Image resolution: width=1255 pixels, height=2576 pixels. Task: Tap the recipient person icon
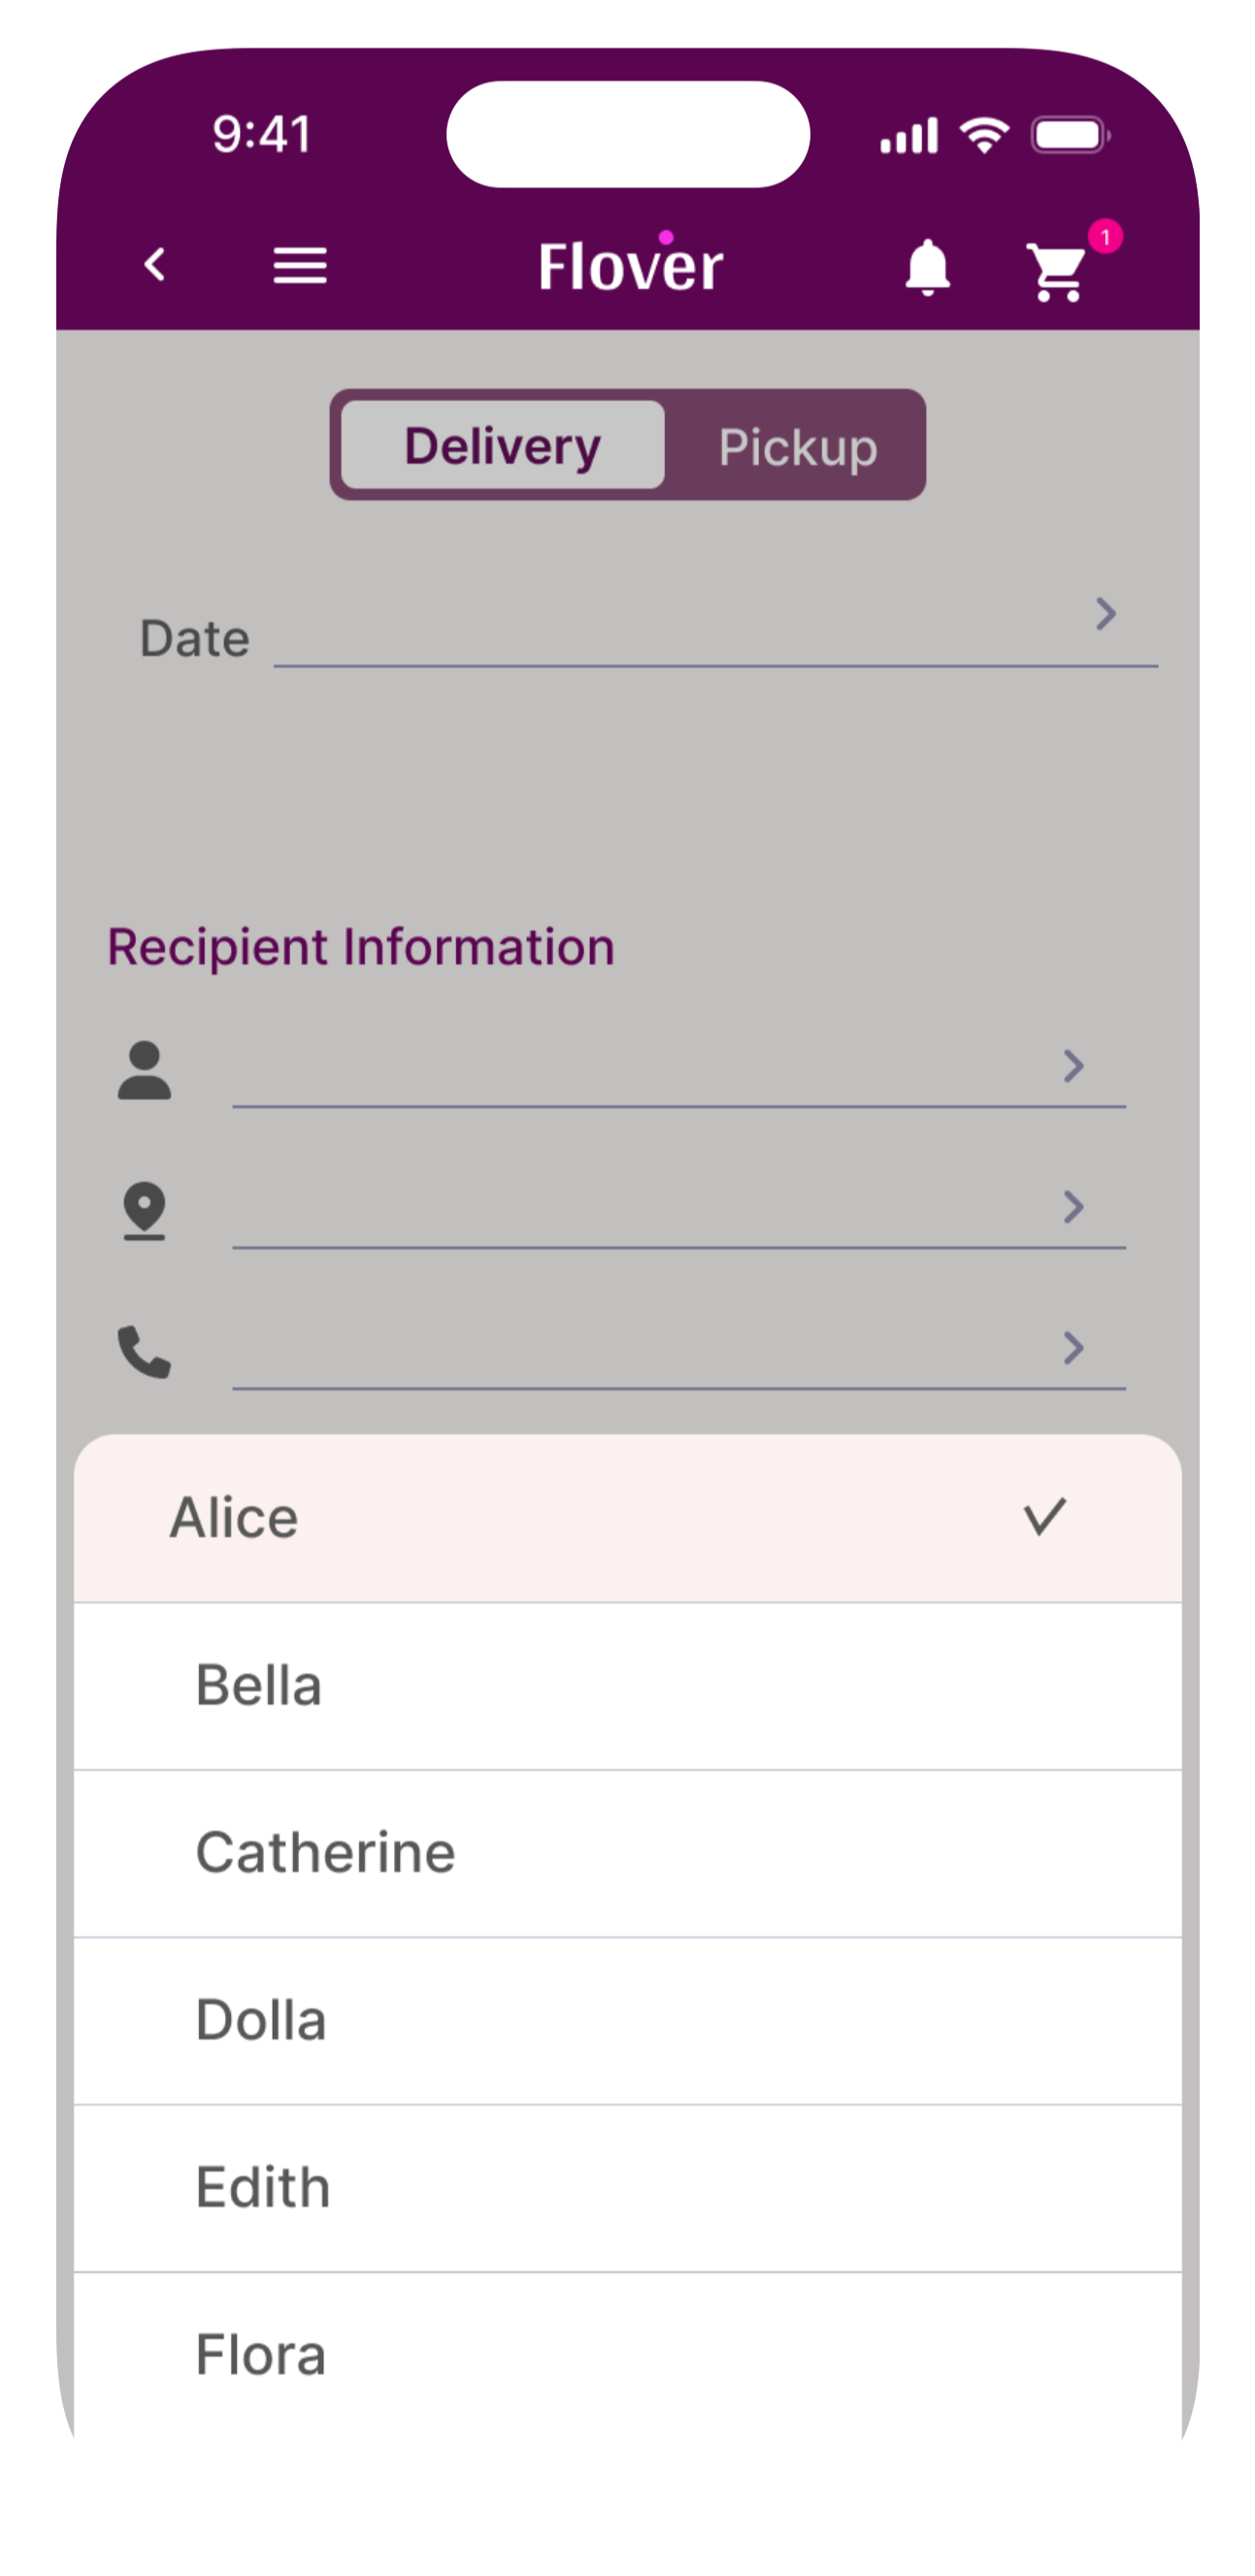[x=145, y=1071]
